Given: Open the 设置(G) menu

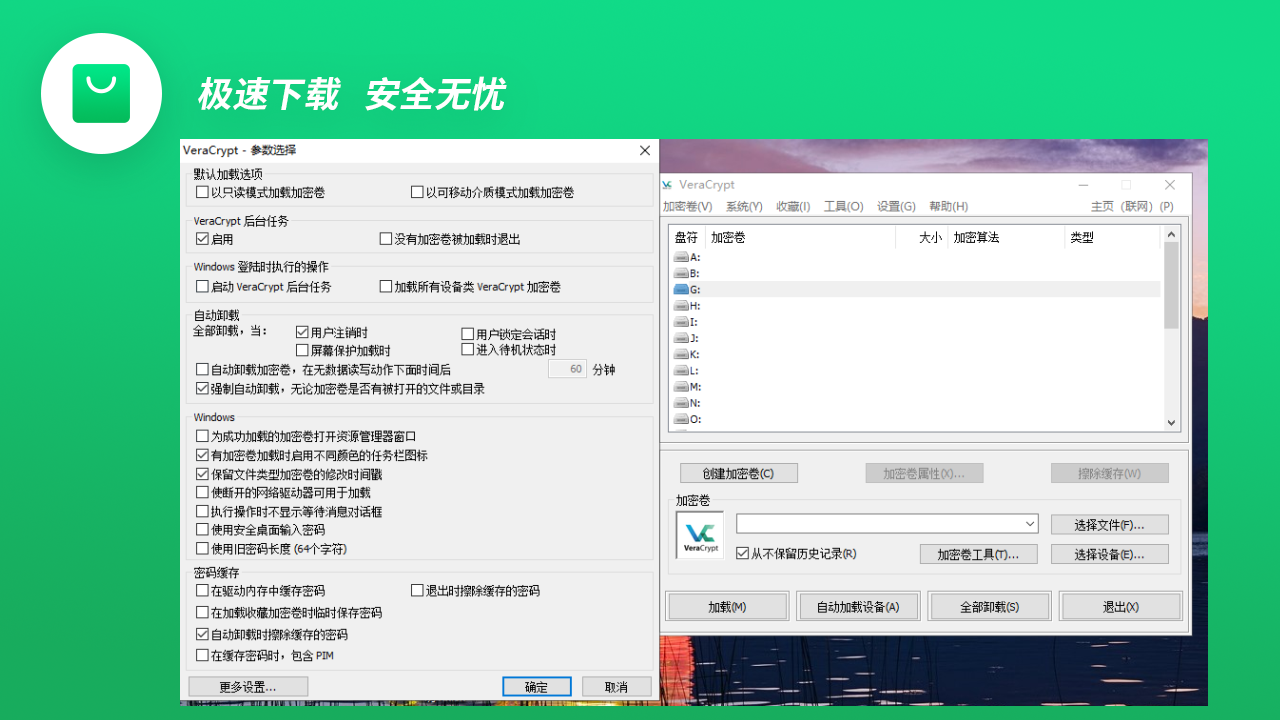Looking at the screenshot, I should pos(895,206).
